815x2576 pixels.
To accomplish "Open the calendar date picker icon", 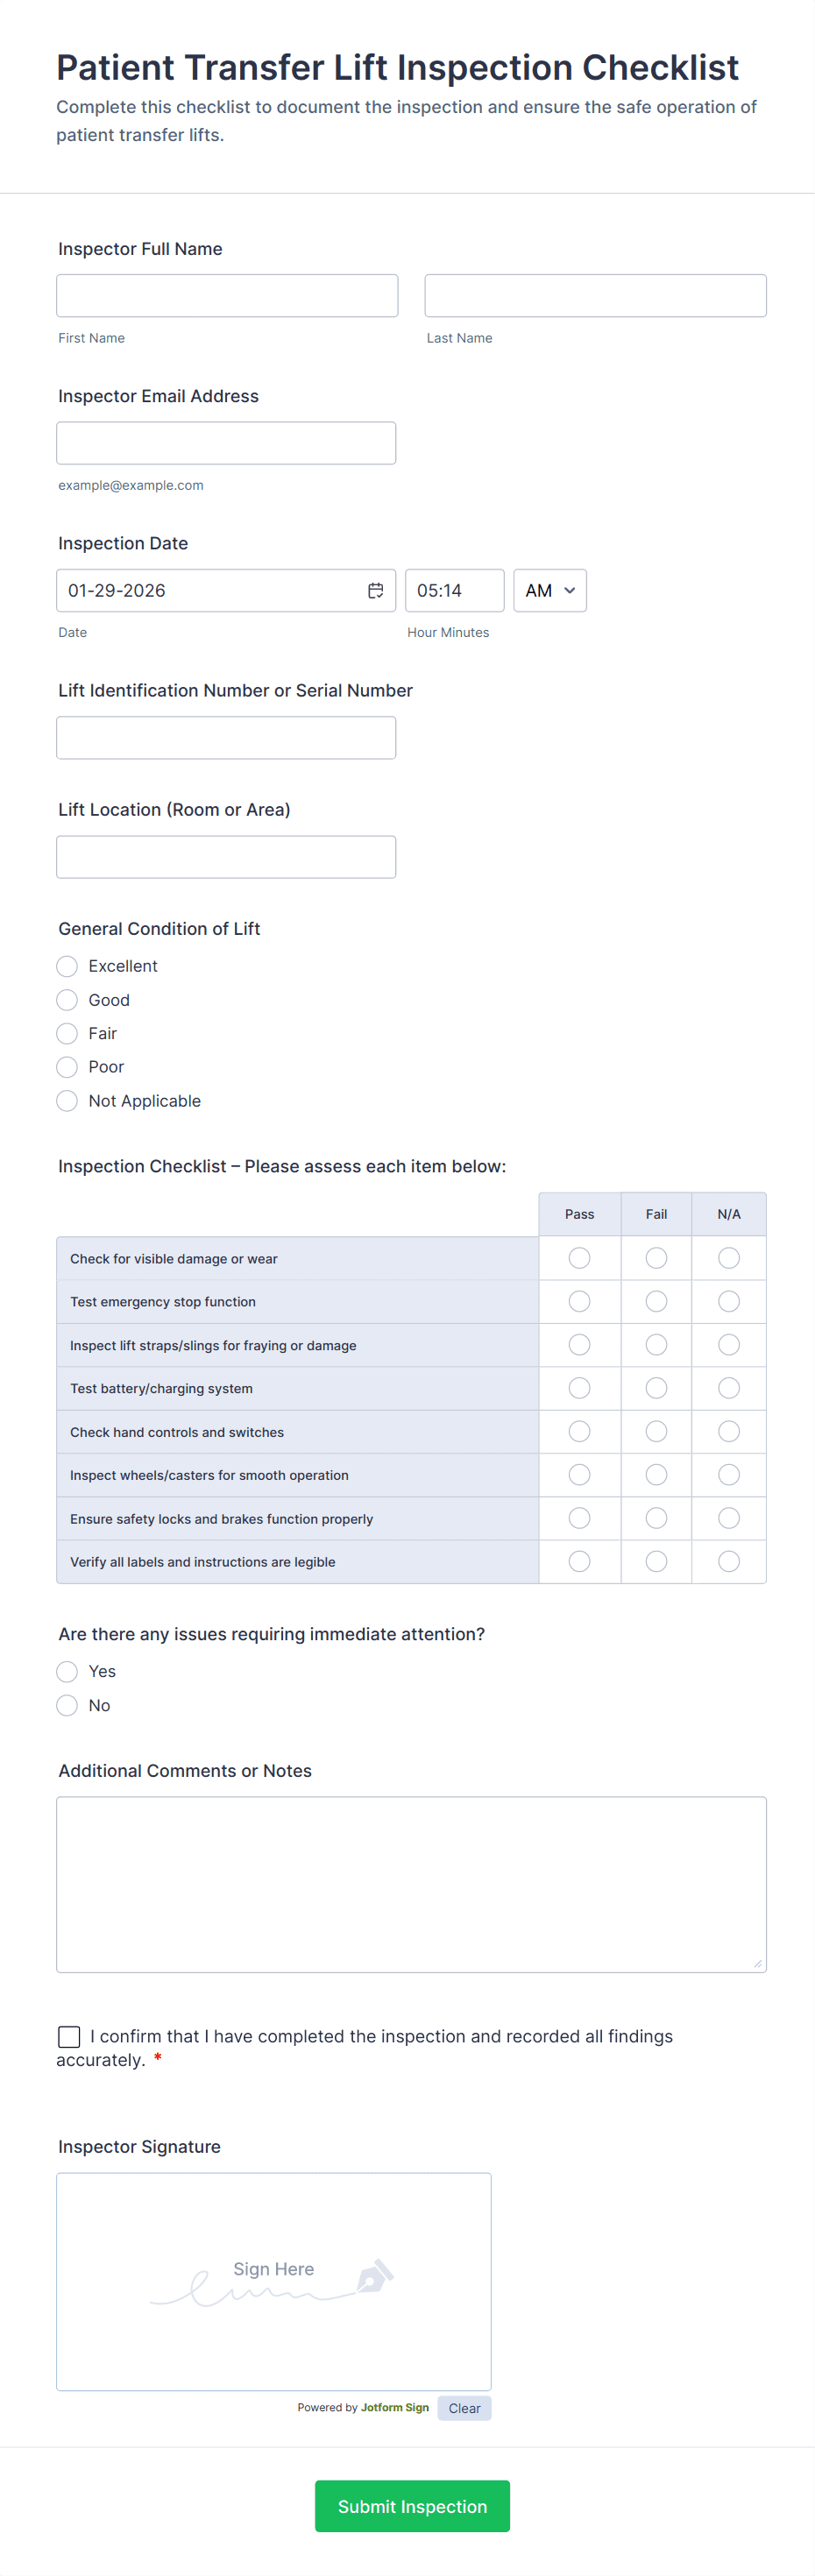I will pos(375,591).
